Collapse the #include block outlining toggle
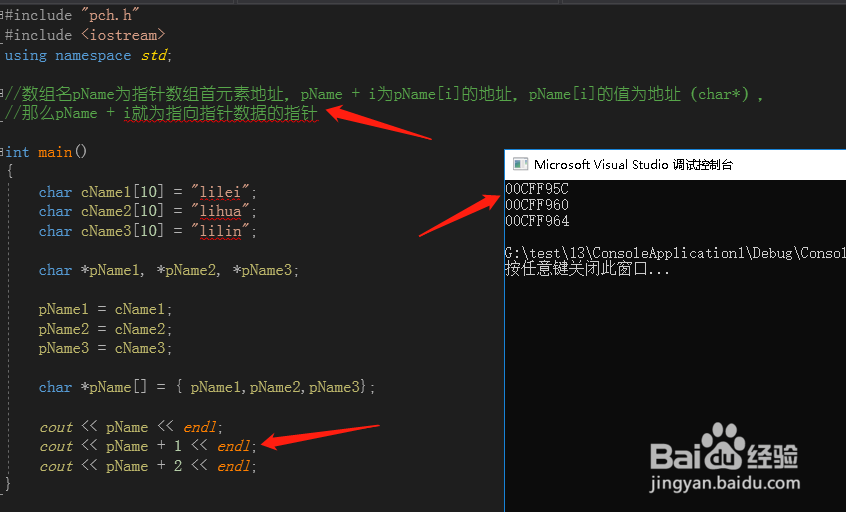Image resolution: width=846 pixels, height=512 pixels. [2, 15]
